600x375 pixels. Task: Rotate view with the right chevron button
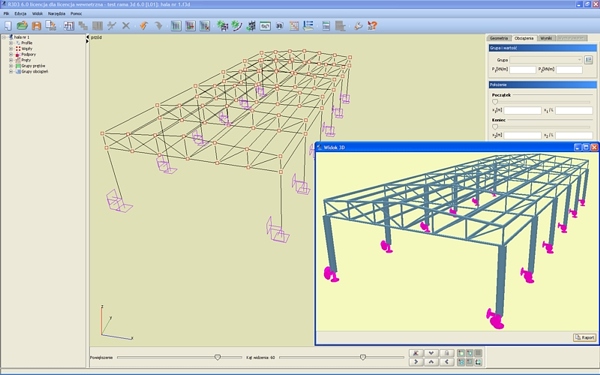[416, 362]
